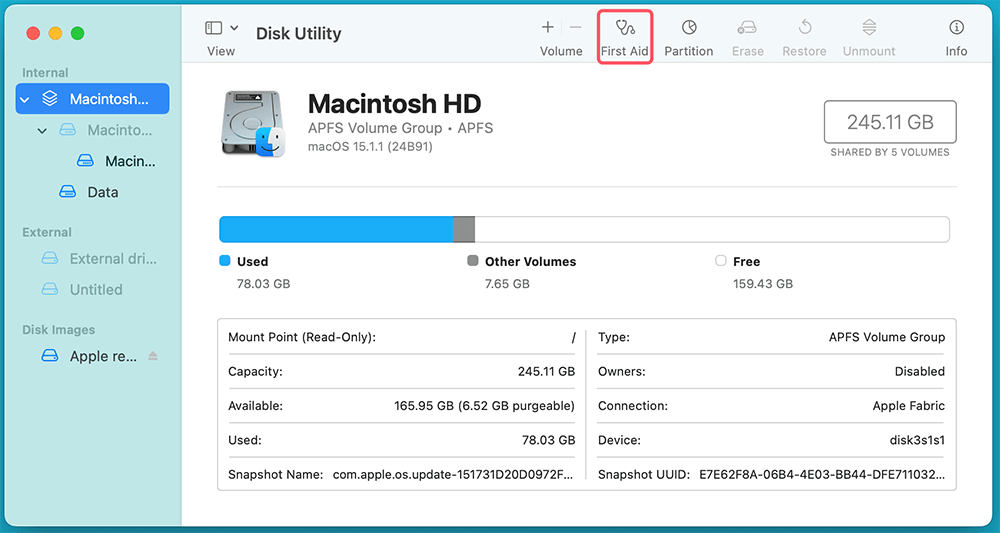Eject the Apple re... disk image

point(153,356)
